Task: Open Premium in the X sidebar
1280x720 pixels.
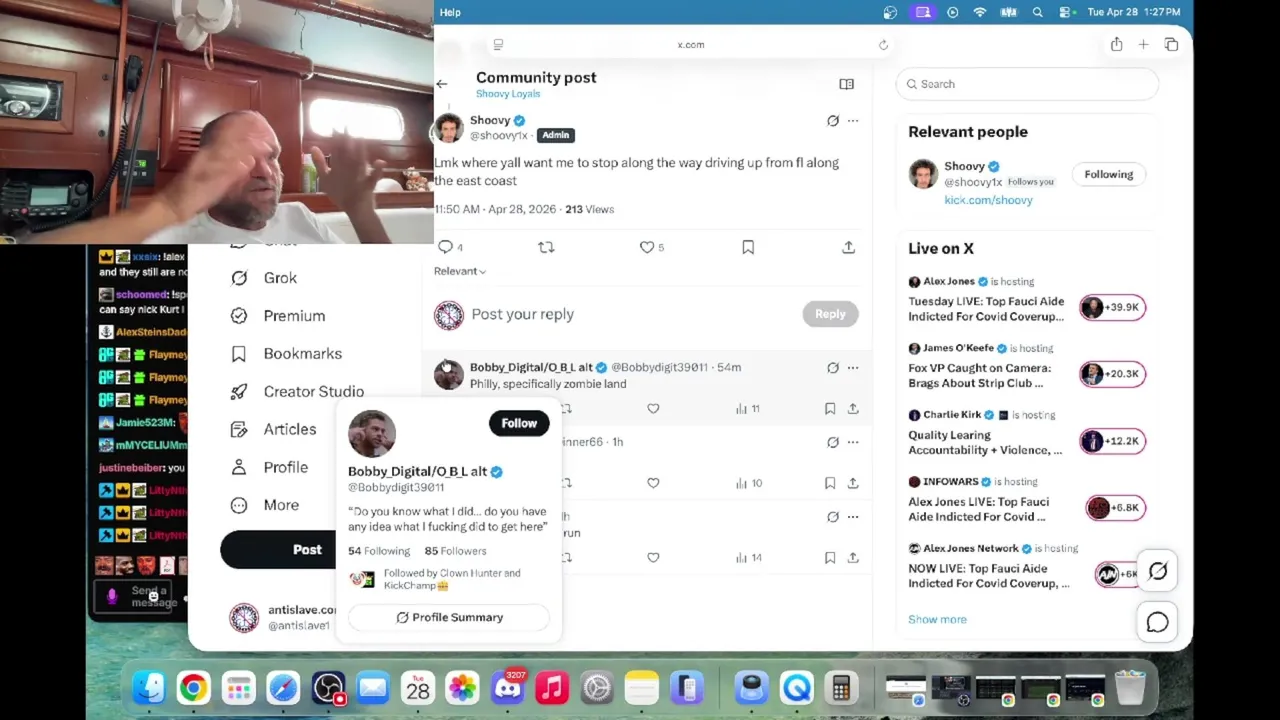Action: [x=278, y=316]
